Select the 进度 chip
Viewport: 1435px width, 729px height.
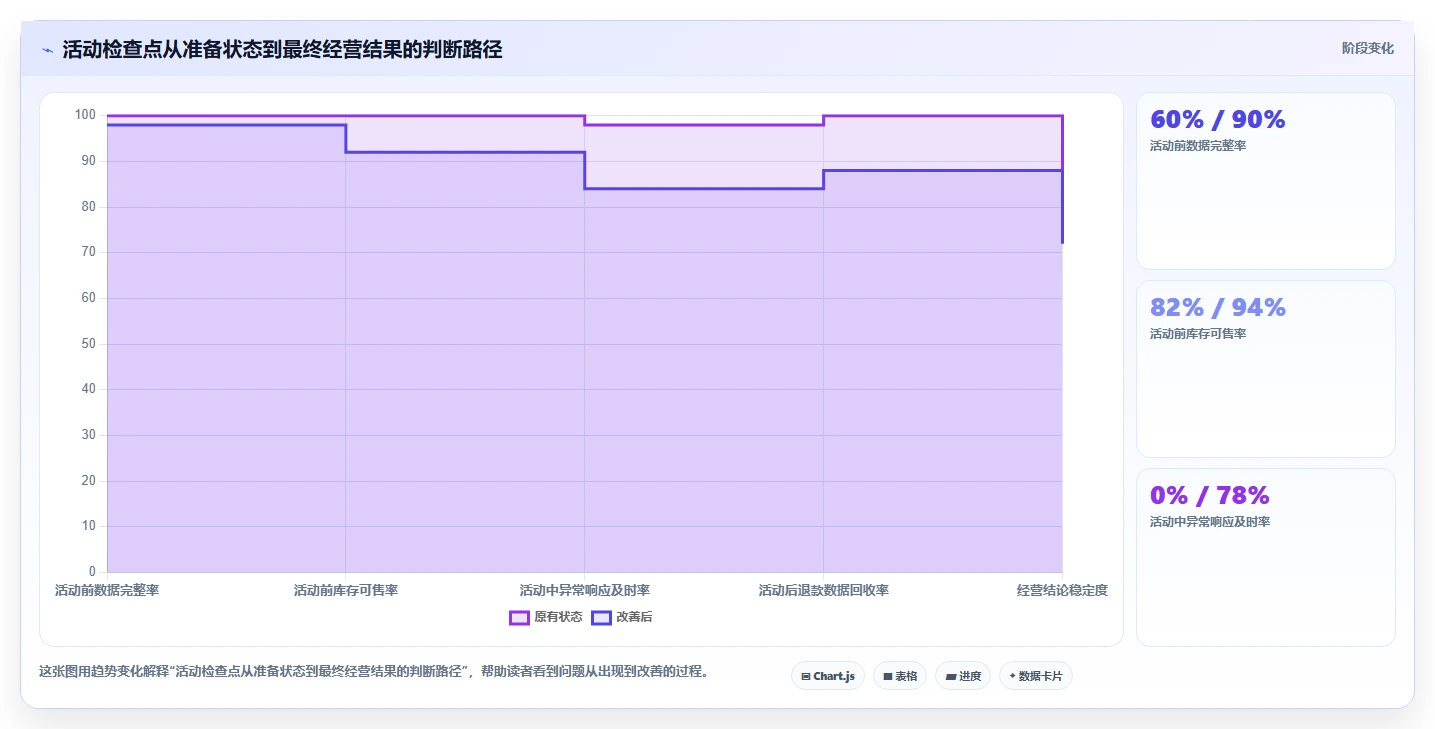pyautogui.click(x=963, y=676)
